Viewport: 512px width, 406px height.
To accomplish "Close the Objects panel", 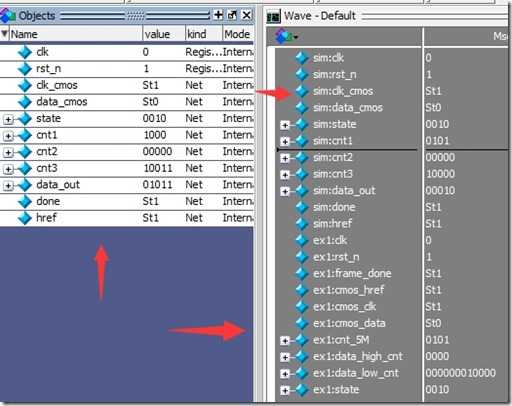I will tap(246, 15).
